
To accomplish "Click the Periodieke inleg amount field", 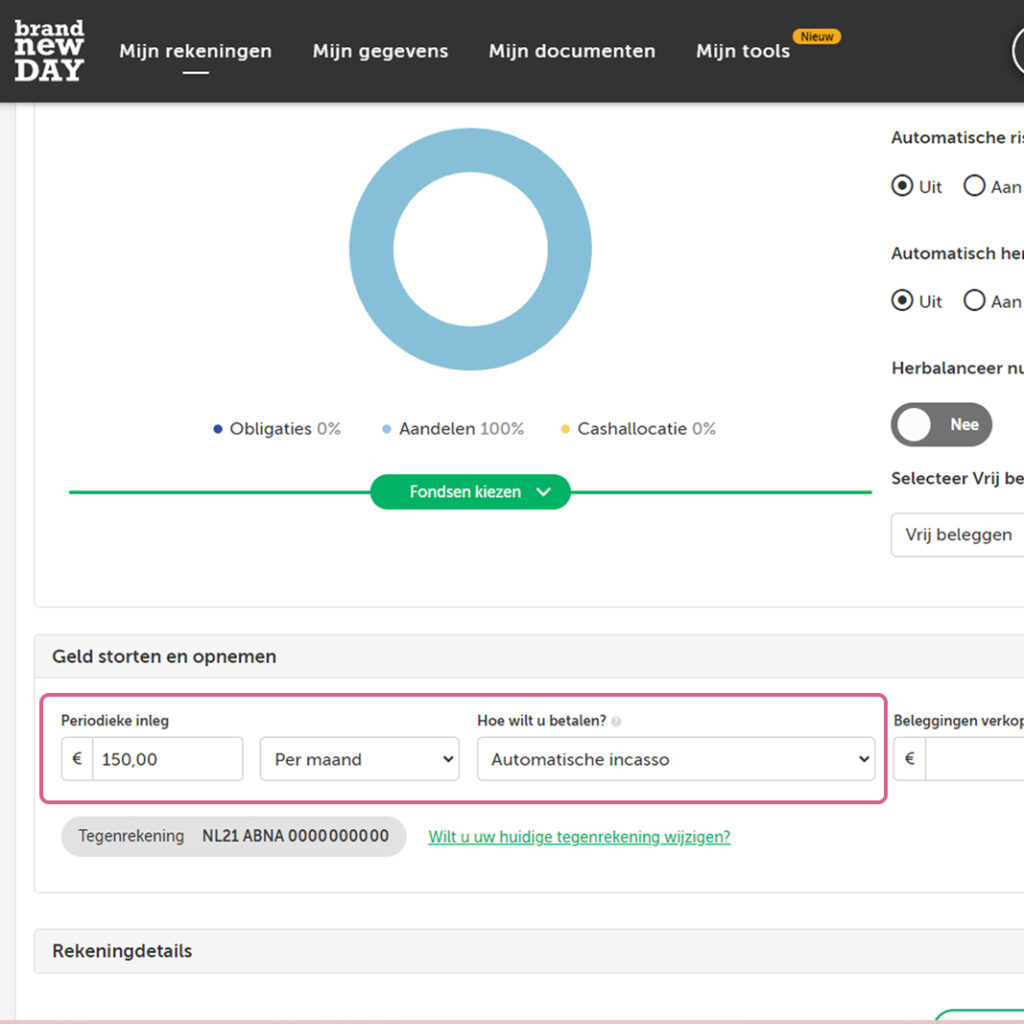I will [167, 759].
